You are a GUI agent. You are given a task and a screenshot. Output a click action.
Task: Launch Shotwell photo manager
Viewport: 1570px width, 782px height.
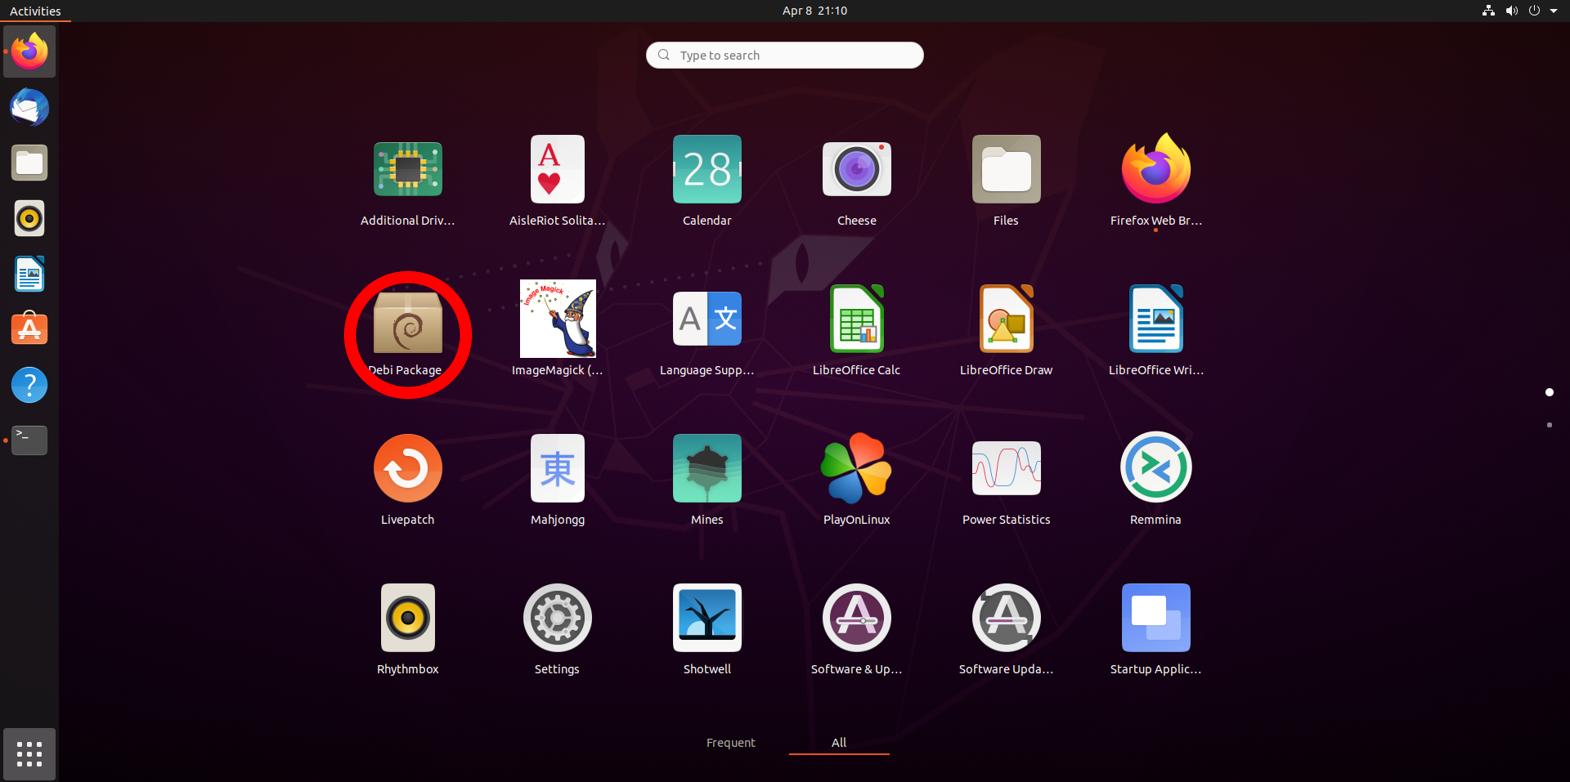(x=707, y=618)
